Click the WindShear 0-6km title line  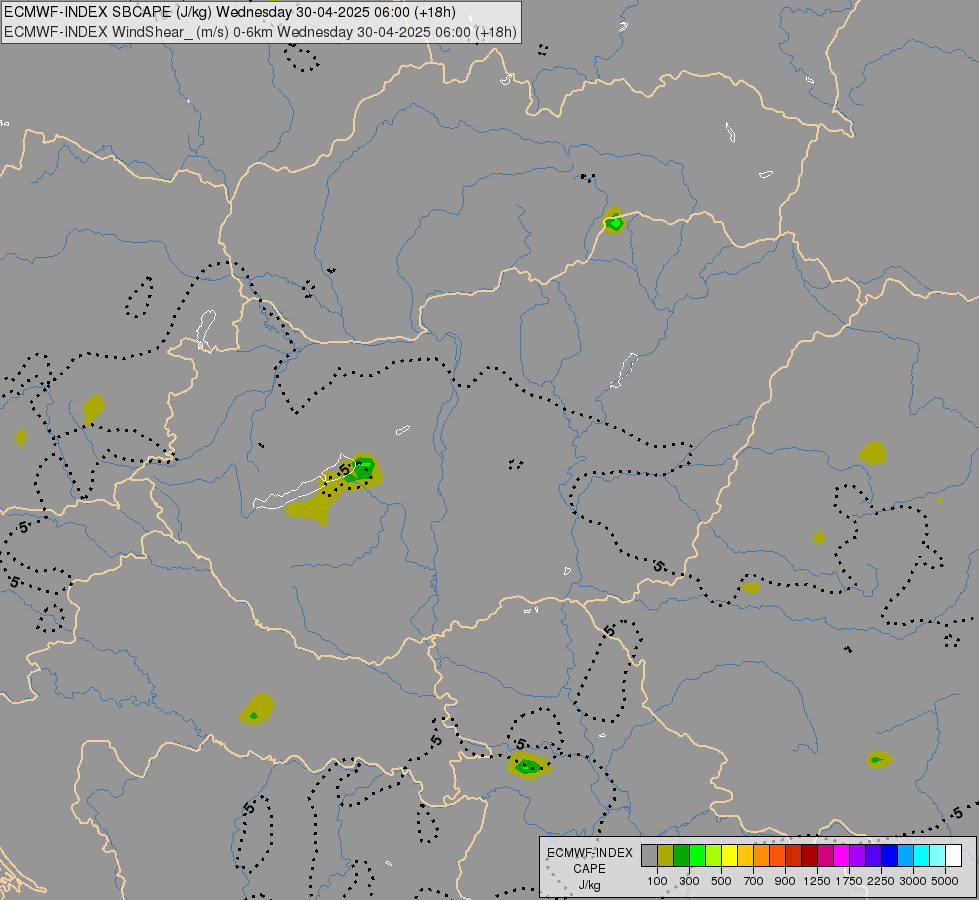(260, 32)
